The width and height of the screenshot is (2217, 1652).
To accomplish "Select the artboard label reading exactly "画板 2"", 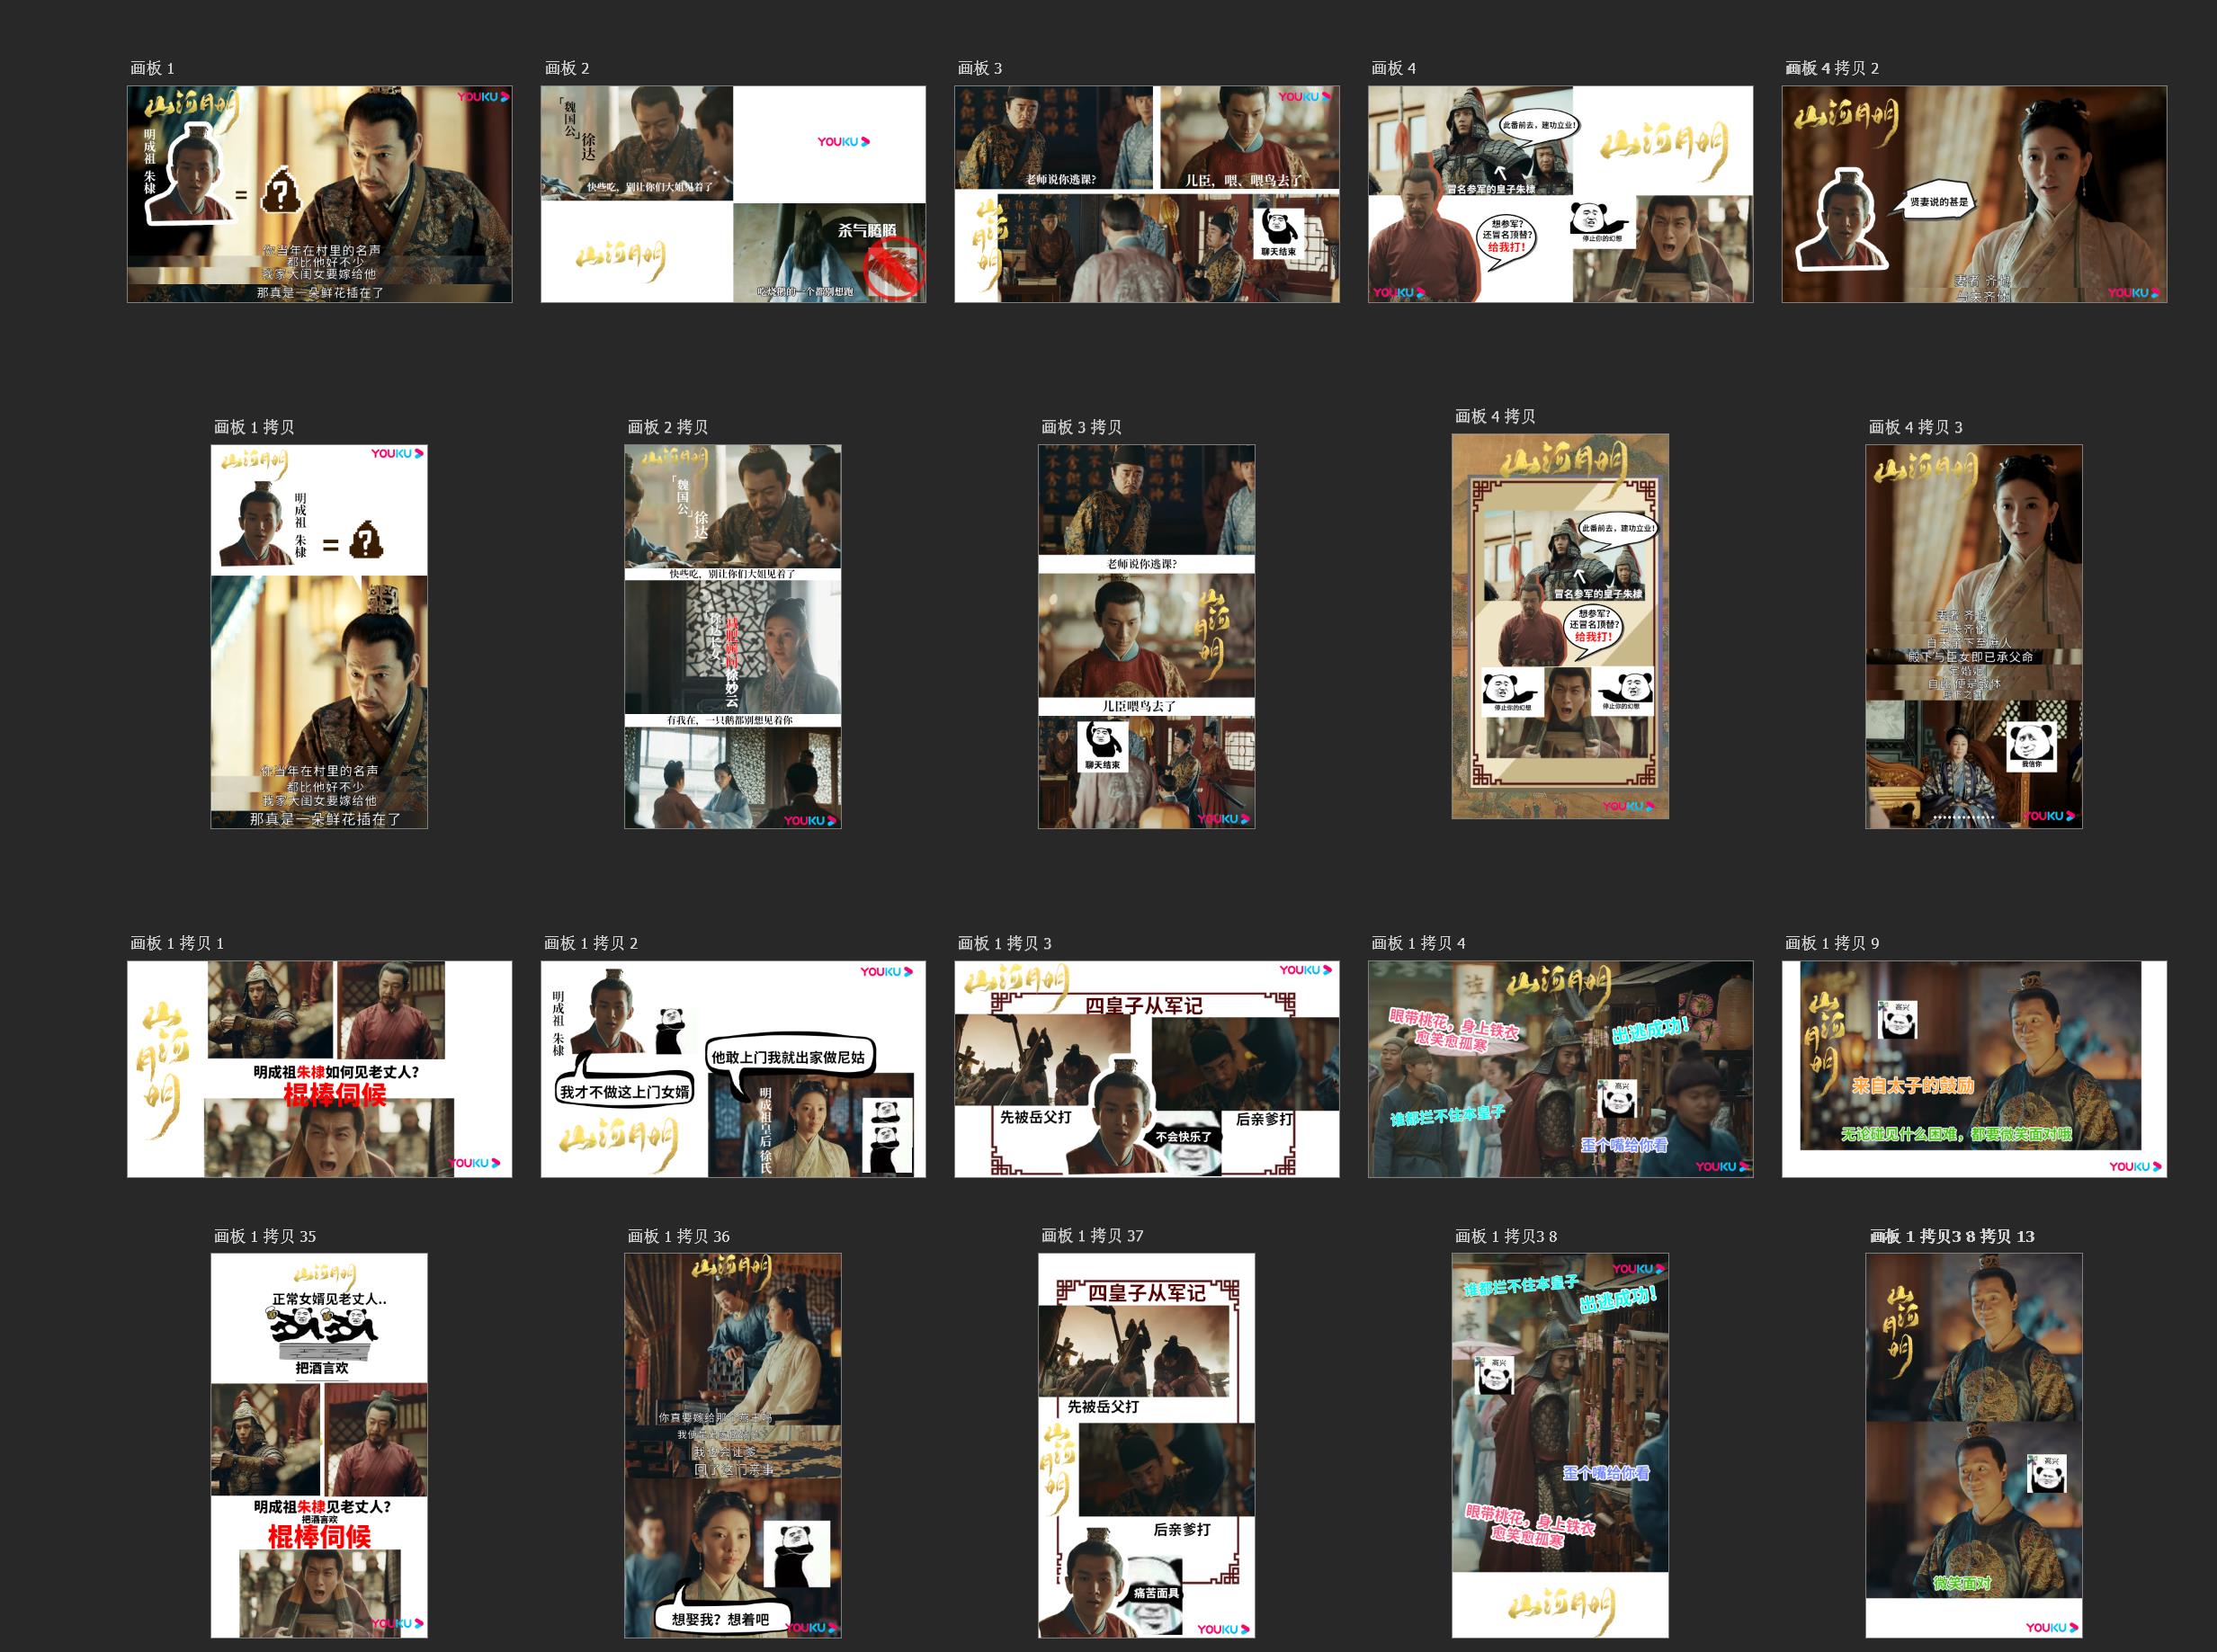I will pos(566,68).
